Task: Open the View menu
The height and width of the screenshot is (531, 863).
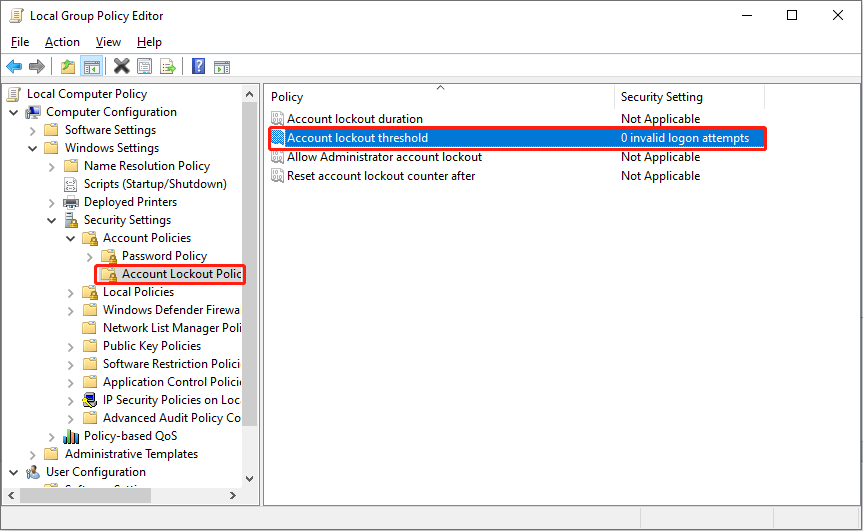Action: pyautogui.click(x=108, y=42)
